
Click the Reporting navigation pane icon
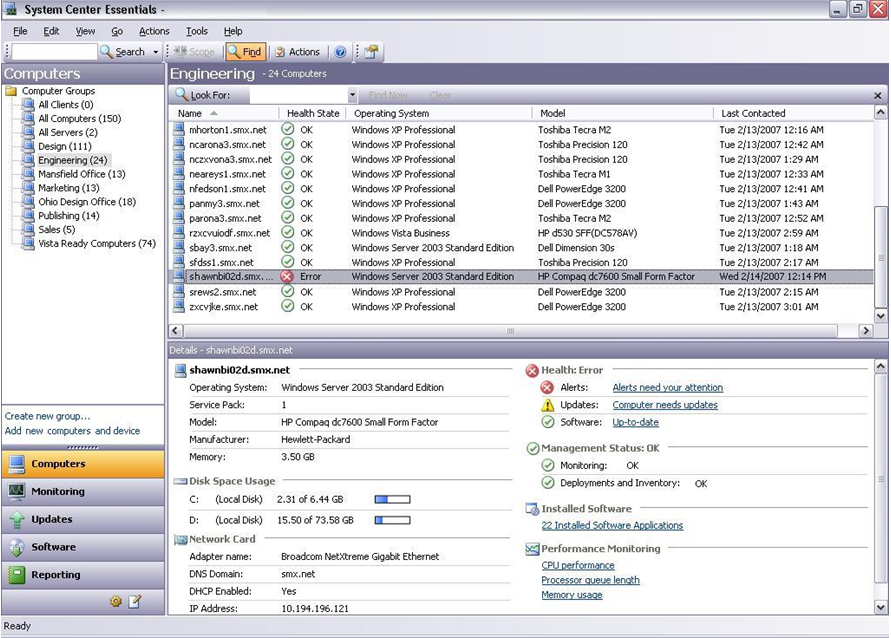tap(16, 575)
